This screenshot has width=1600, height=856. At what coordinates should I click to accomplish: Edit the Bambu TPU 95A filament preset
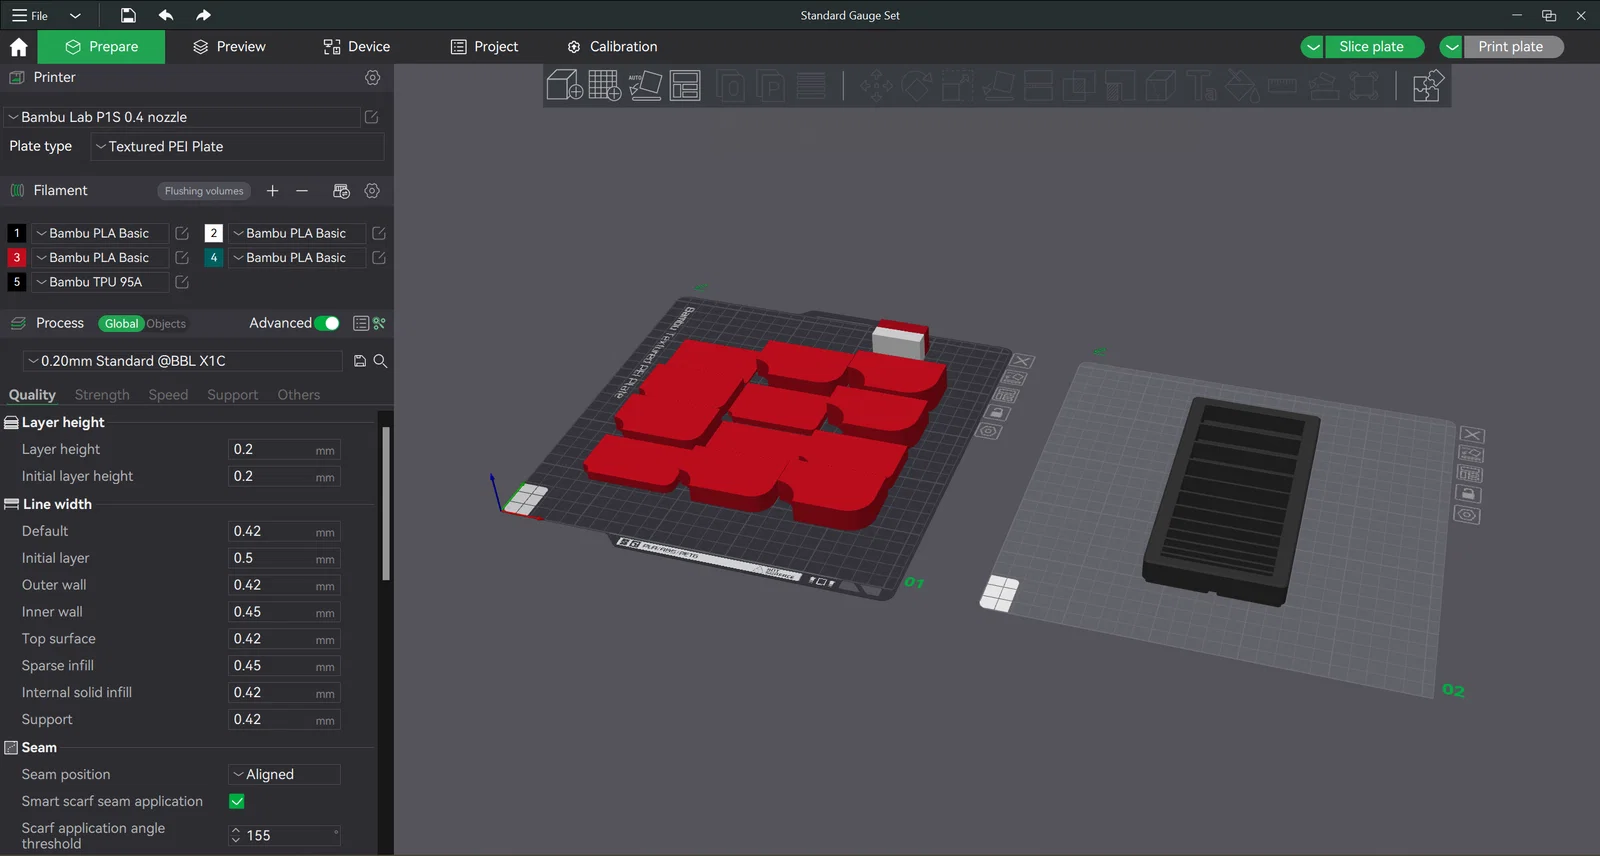(182, 282)
